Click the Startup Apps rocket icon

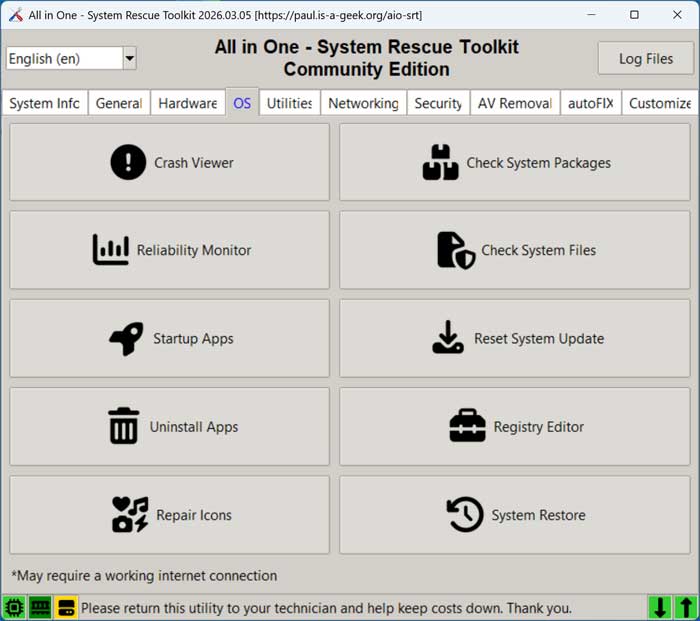coord(126,338)
